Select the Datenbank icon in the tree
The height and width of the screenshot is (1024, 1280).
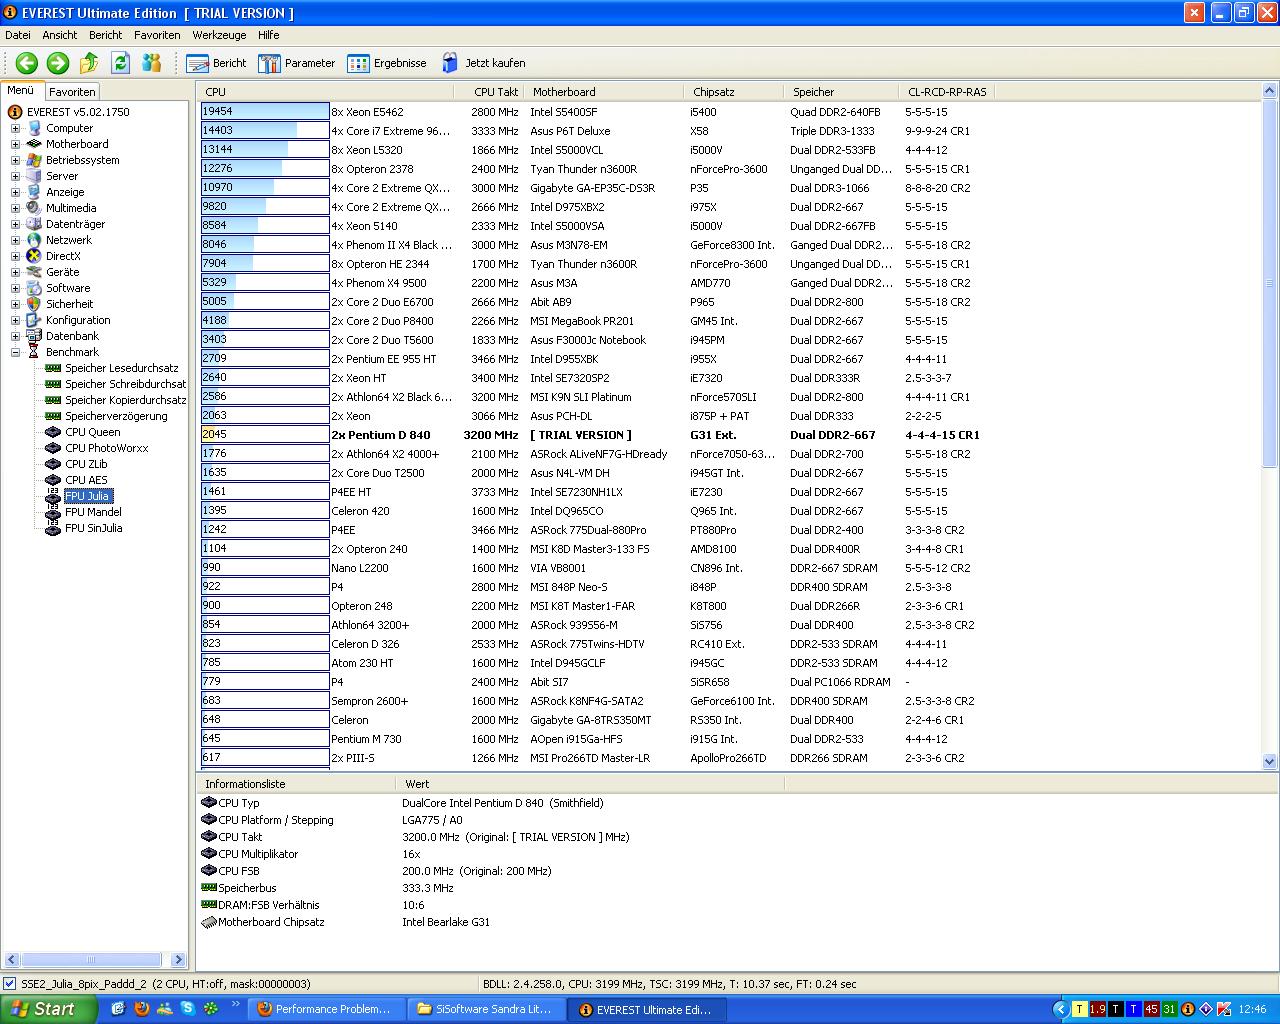pos(34,336)
